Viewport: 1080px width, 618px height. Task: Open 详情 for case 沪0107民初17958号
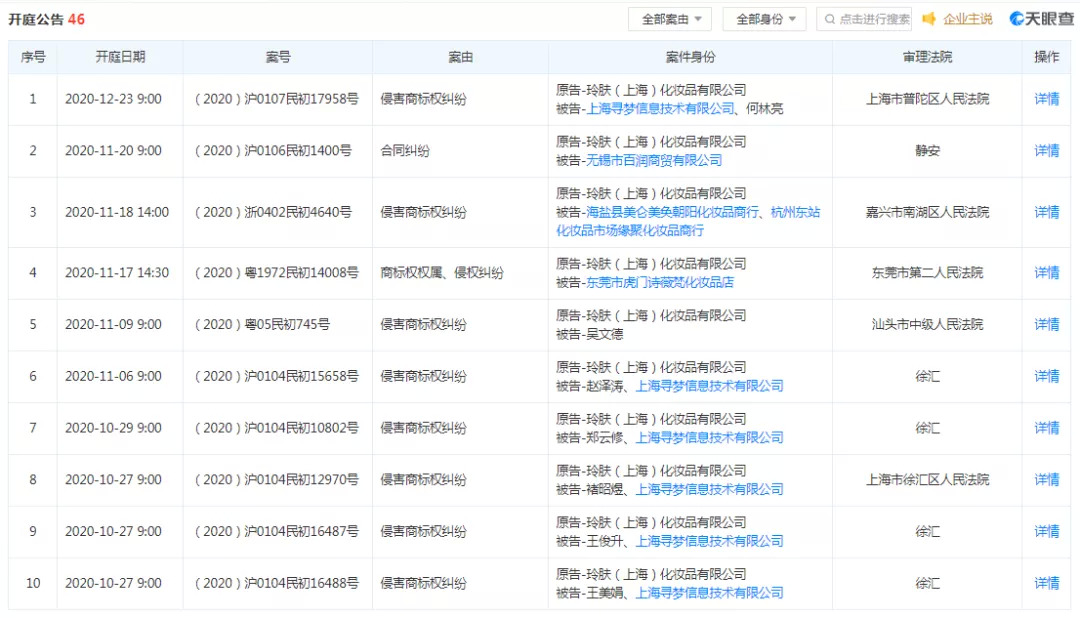tap(1046, 99)
